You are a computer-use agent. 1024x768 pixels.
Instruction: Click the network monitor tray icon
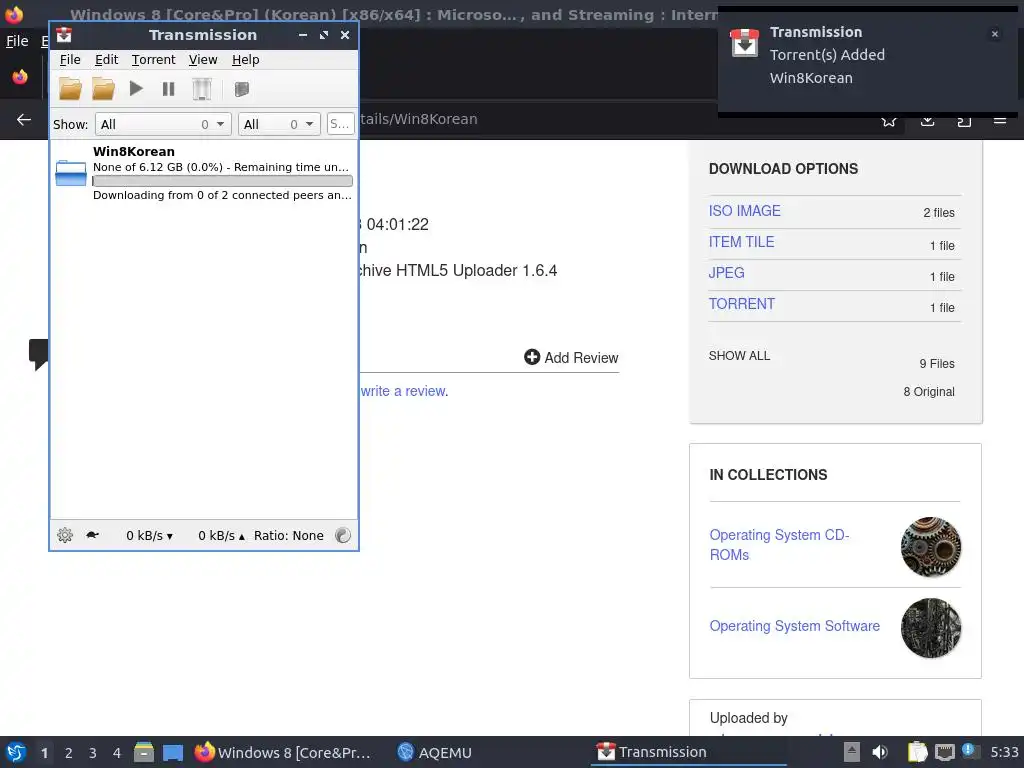point(944,752)
